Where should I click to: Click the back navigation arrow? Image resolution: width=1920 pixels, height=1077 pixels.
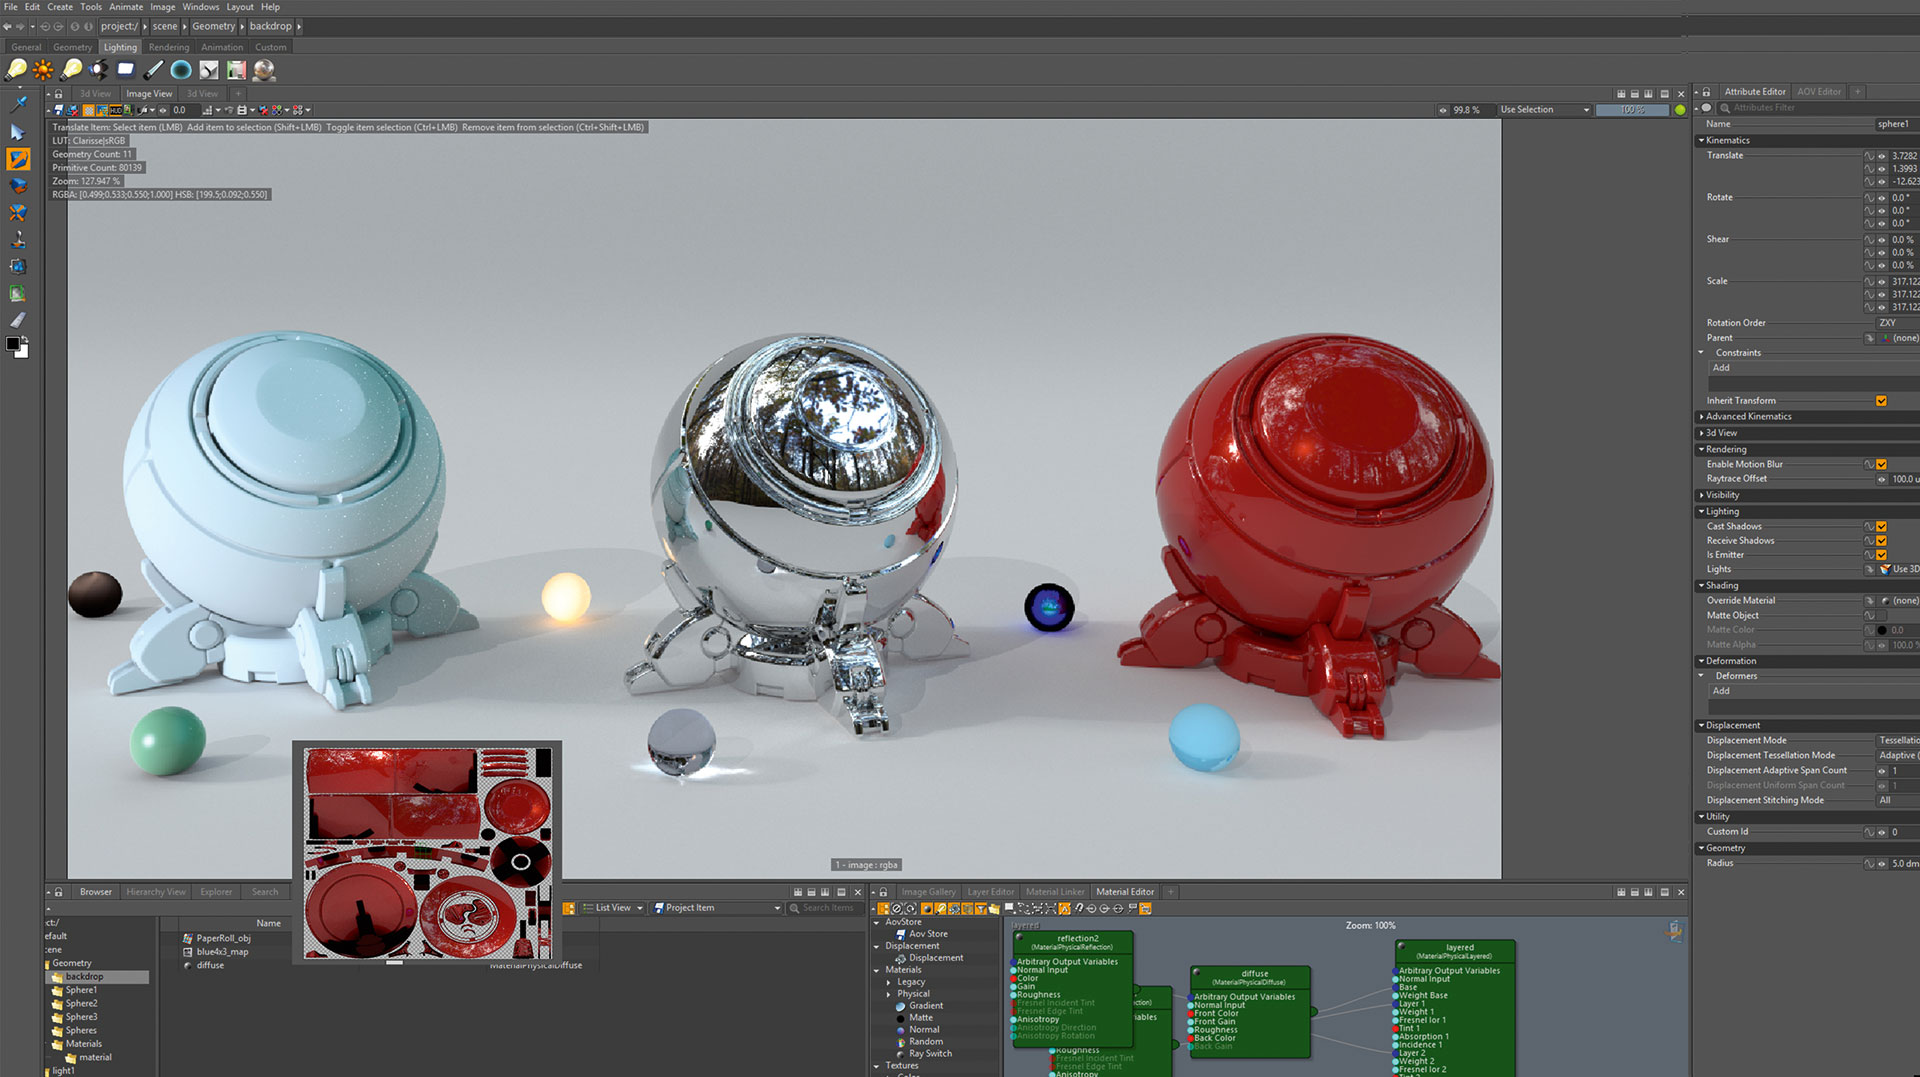[x=8, y=26]
